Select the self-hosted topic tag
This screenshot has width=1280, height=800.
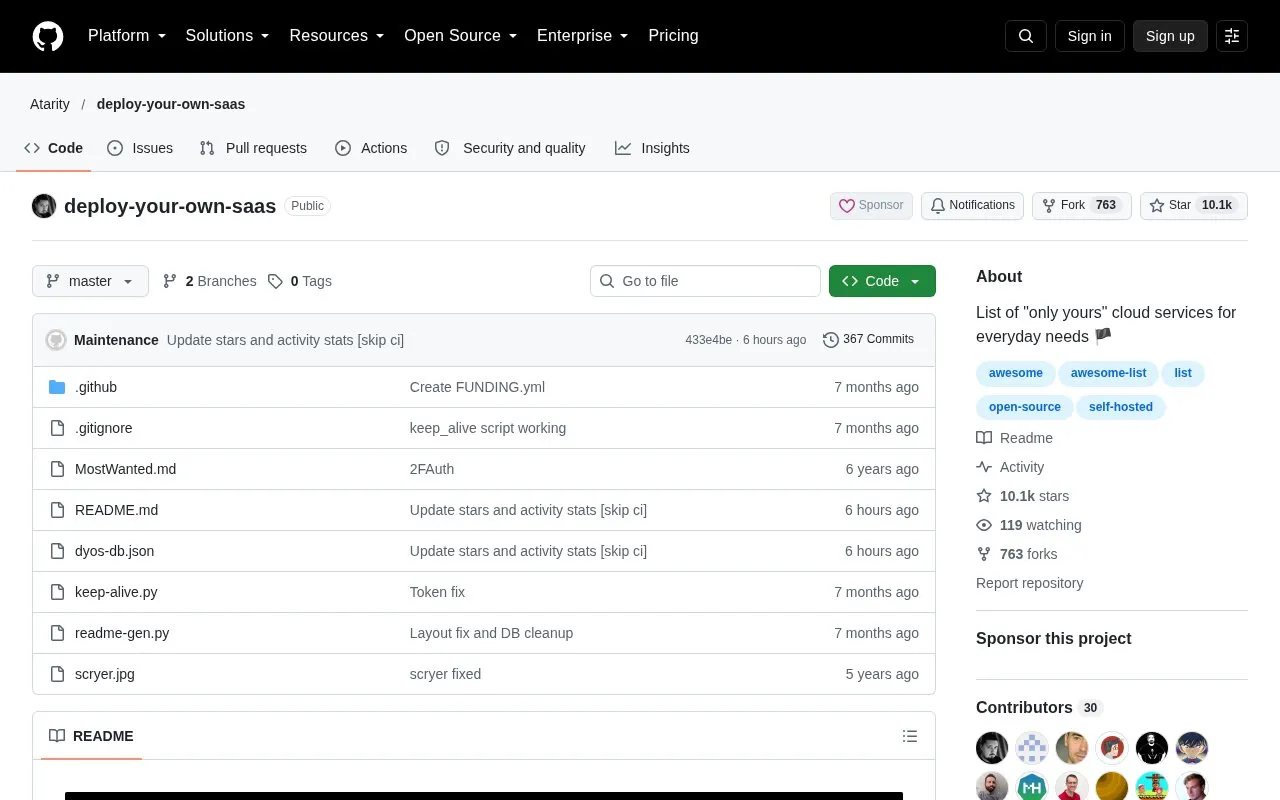[x=1120, y=407]
